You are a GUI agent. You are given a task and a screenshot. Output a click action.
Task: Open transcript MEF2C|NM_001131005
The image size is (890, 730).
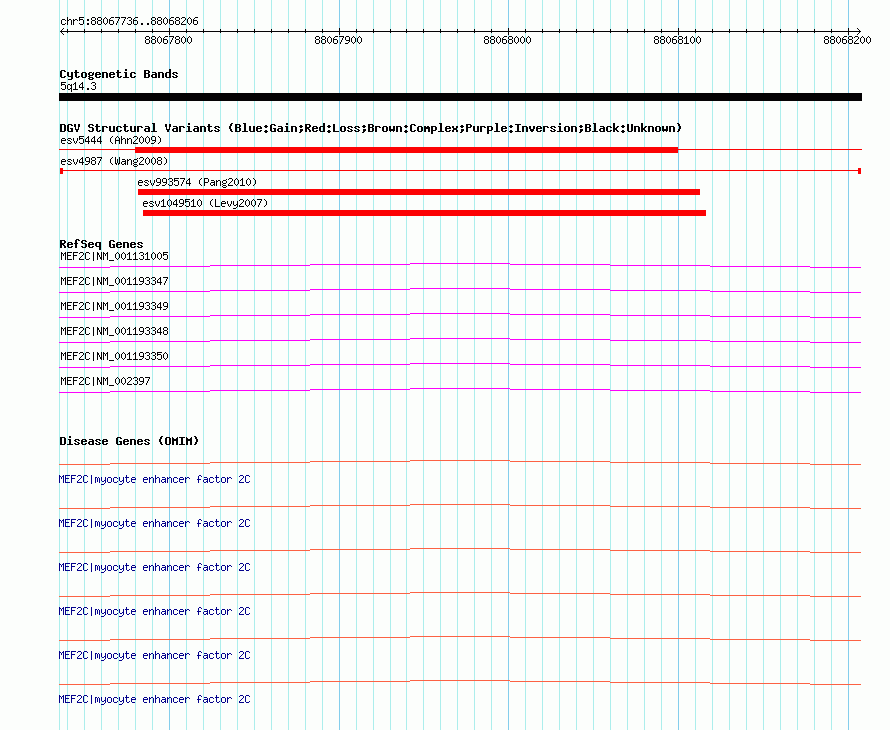pos(114,257)
